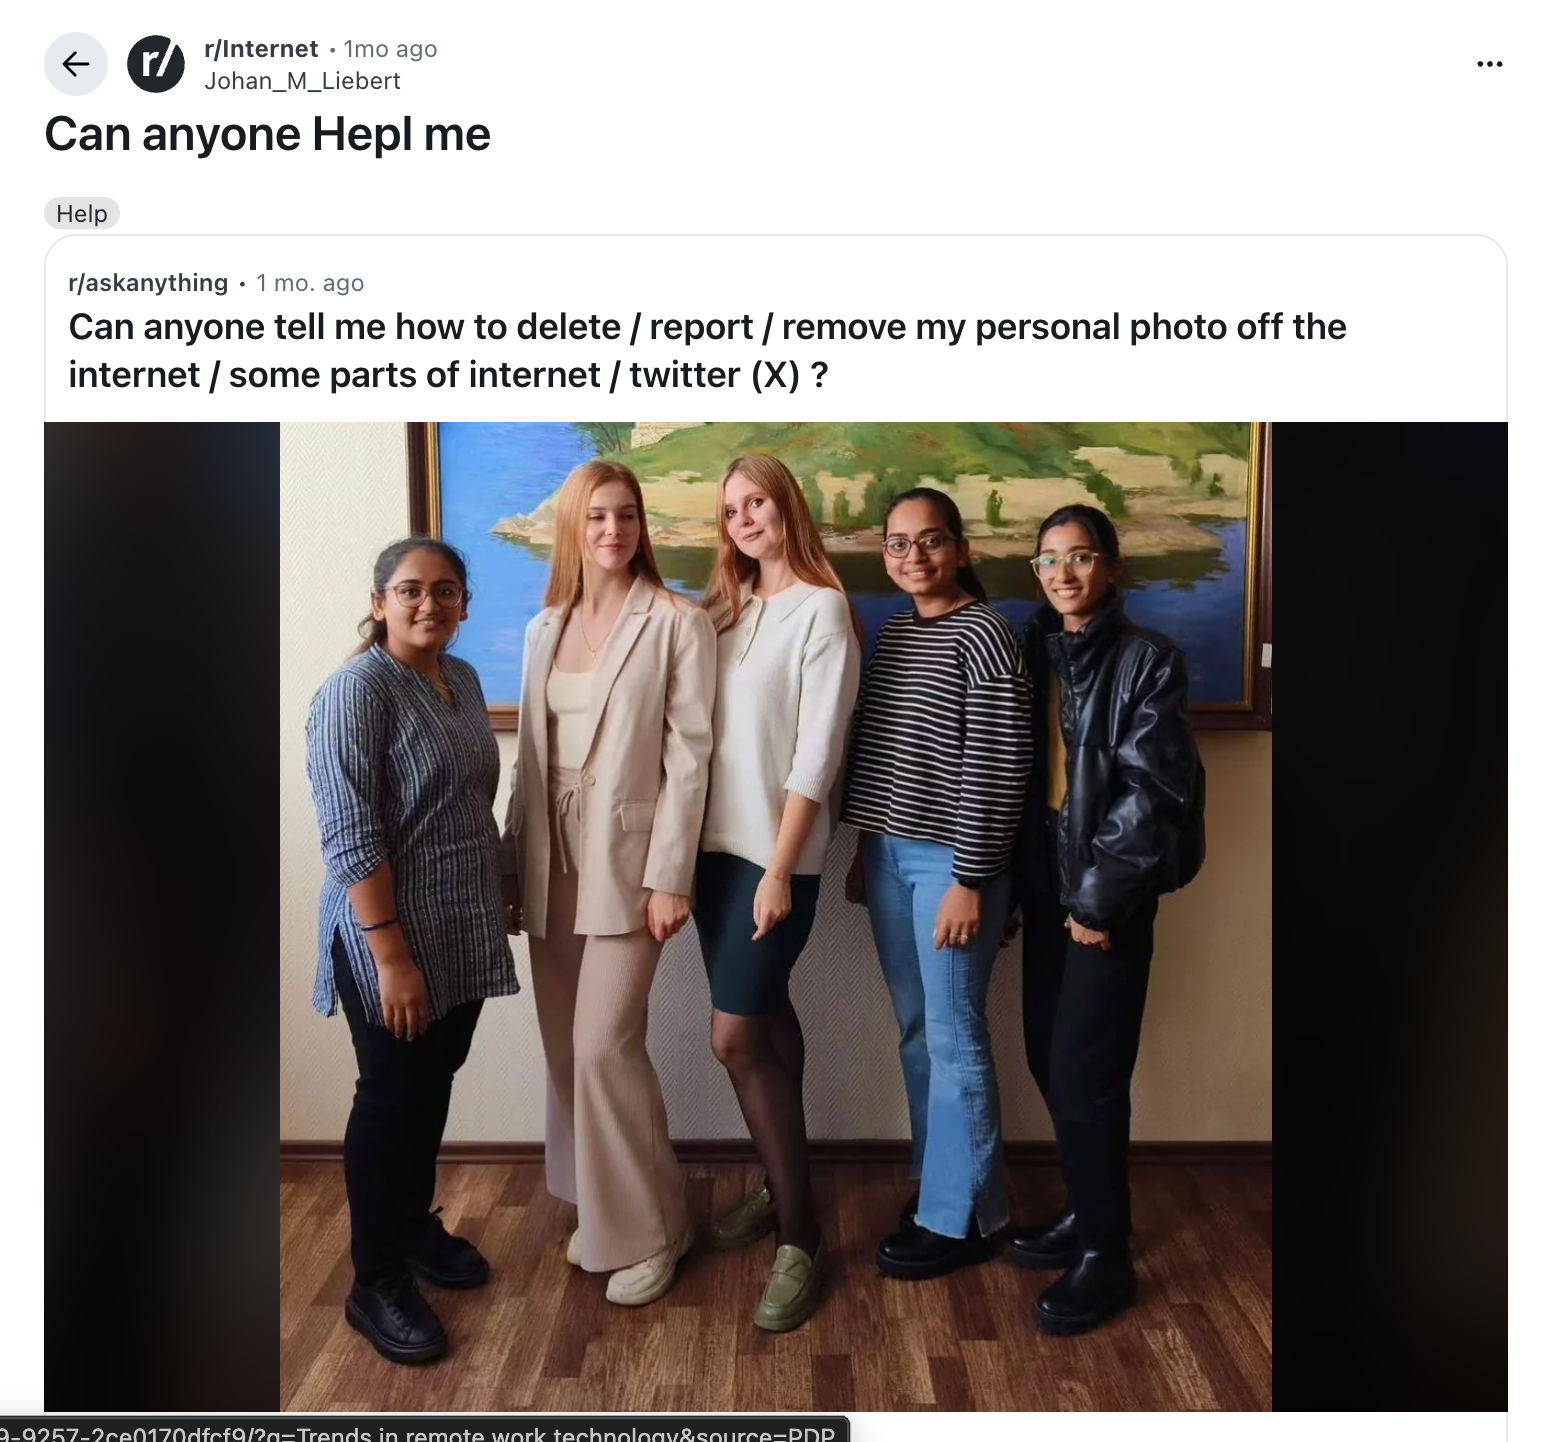
Task: Click the "Can anyone Hepl me" post title
Action: (x=267, y=134)
